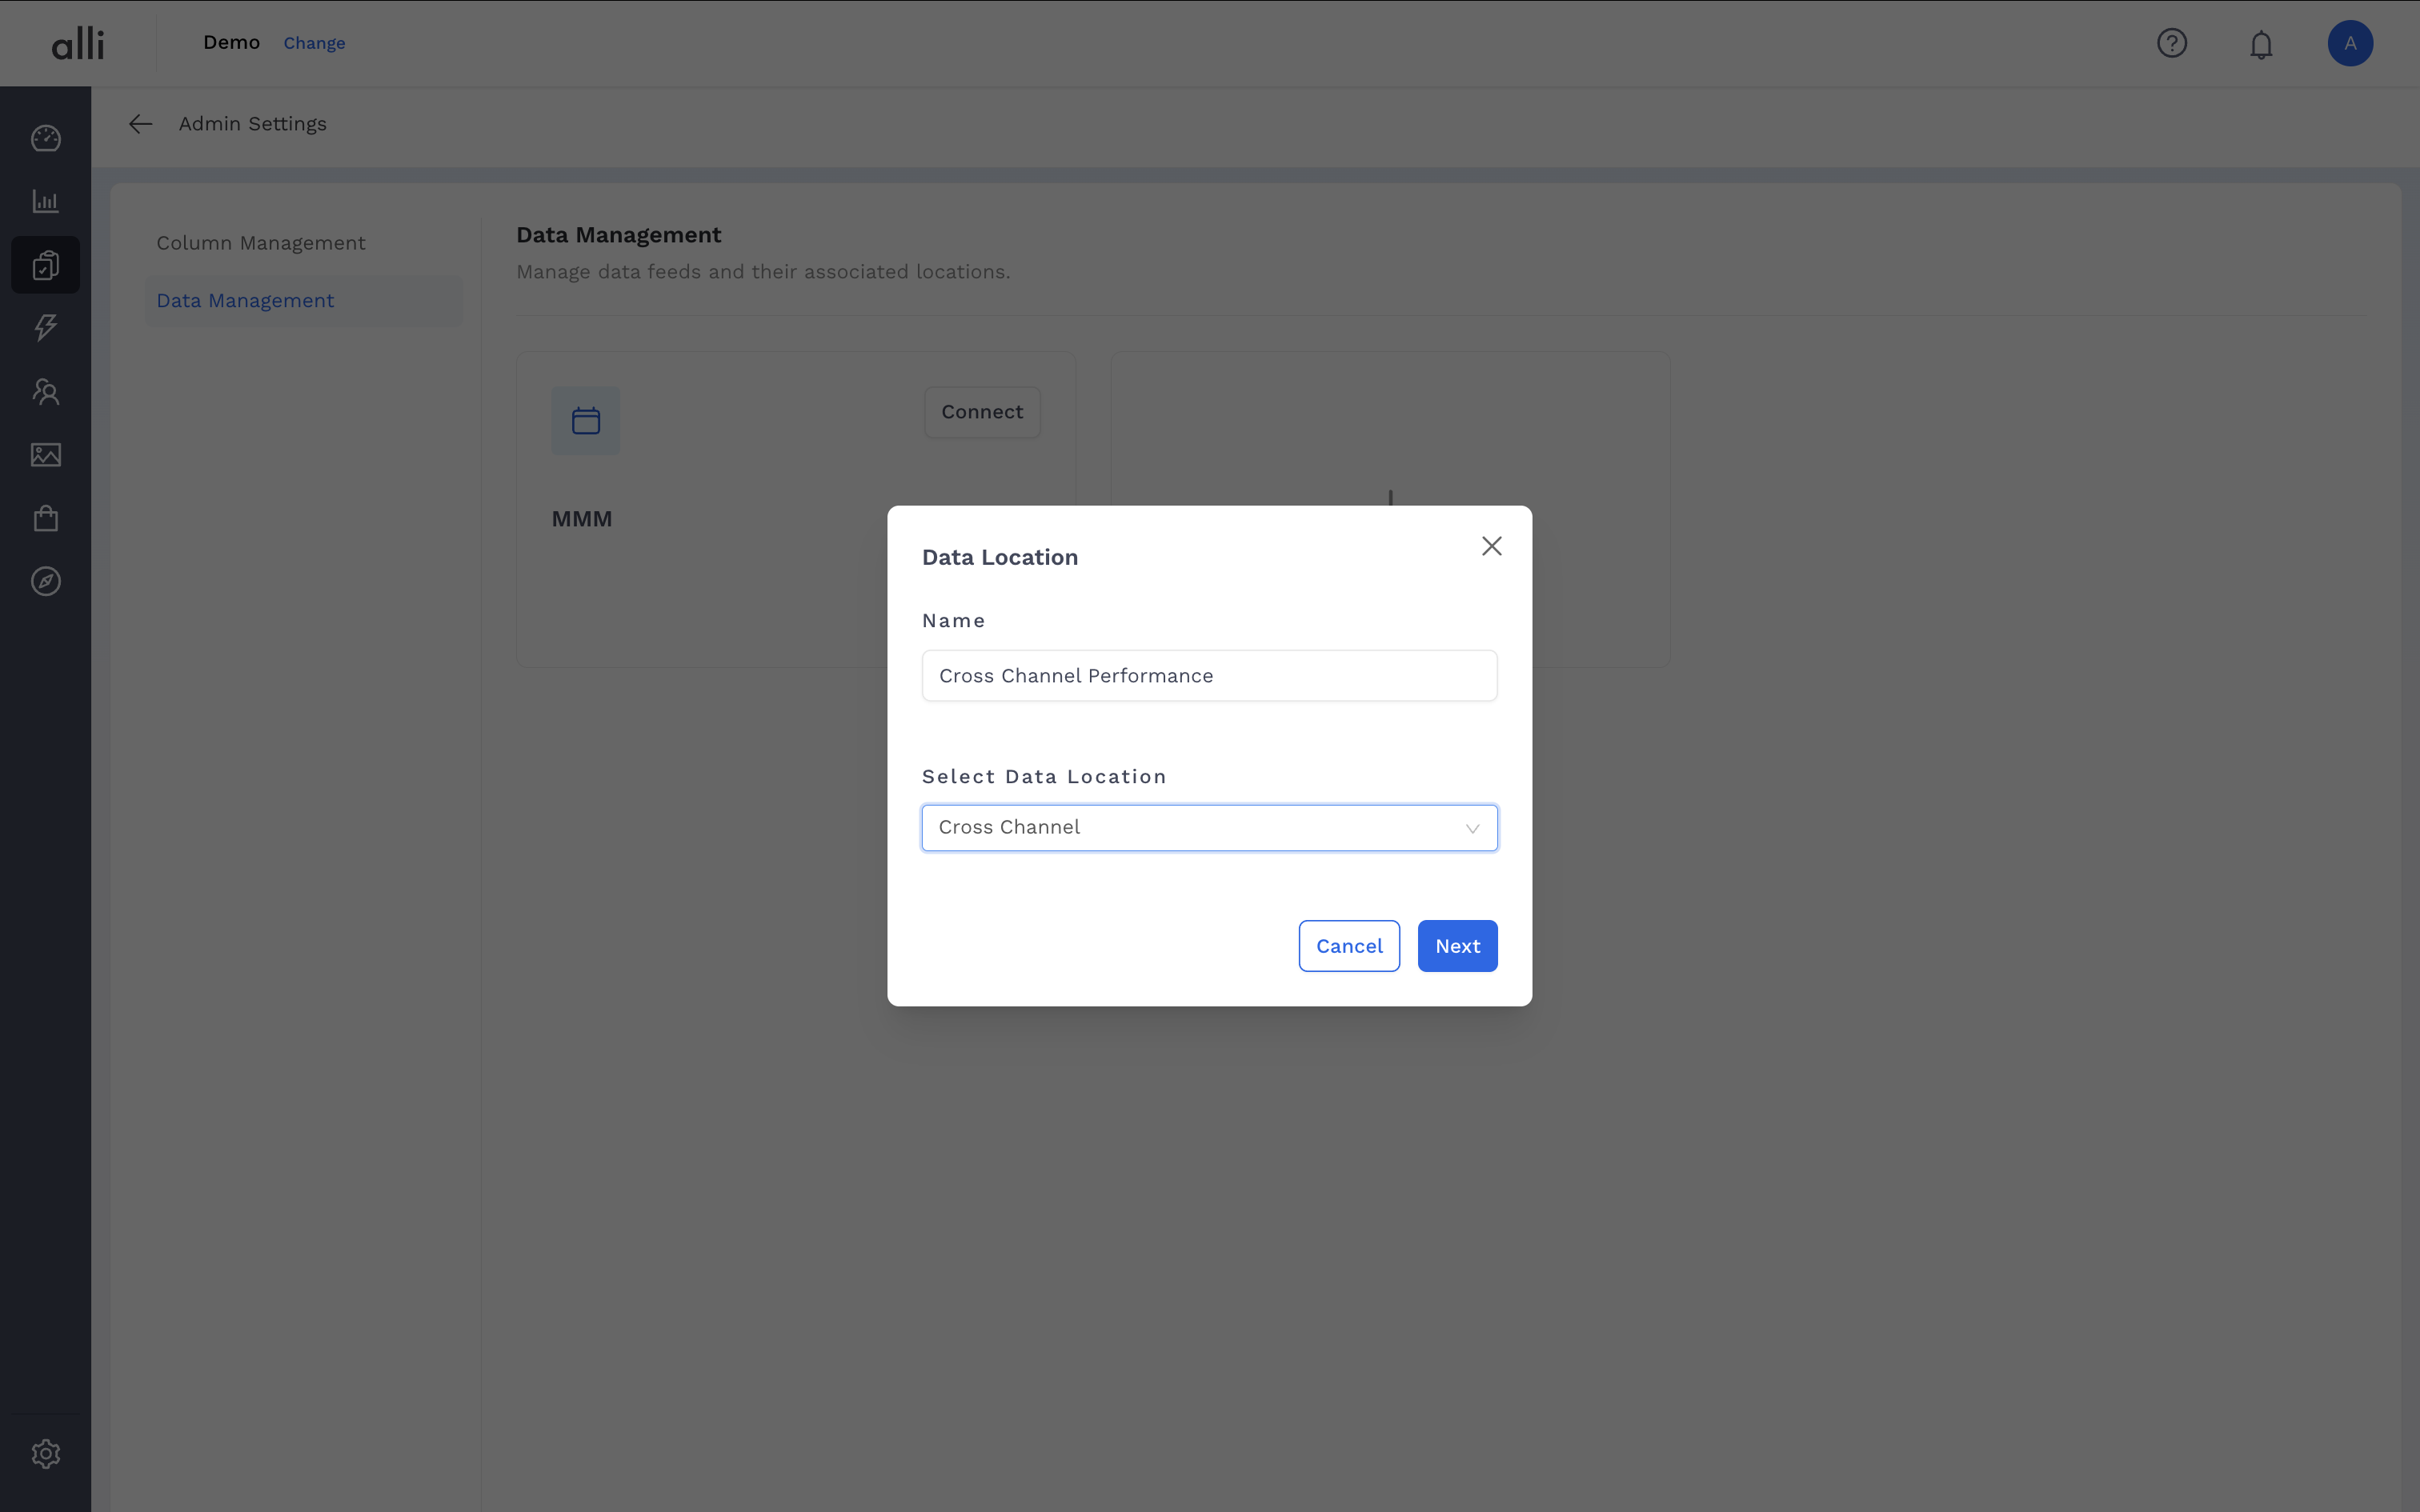Click the lightning bolt sidebar icon
The image size is (2420, 1512).
[x=46, y=327]
